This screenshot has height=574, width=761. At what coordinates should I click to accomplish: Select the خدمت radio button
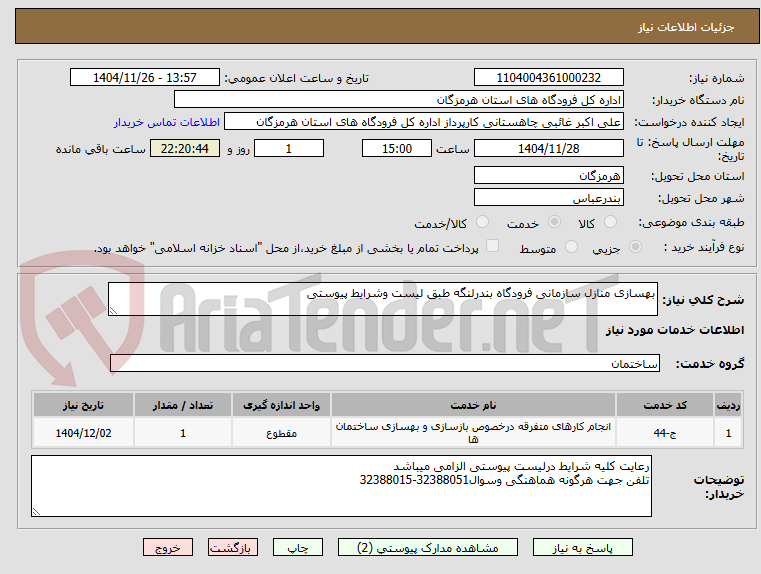(x=554, y=222)
